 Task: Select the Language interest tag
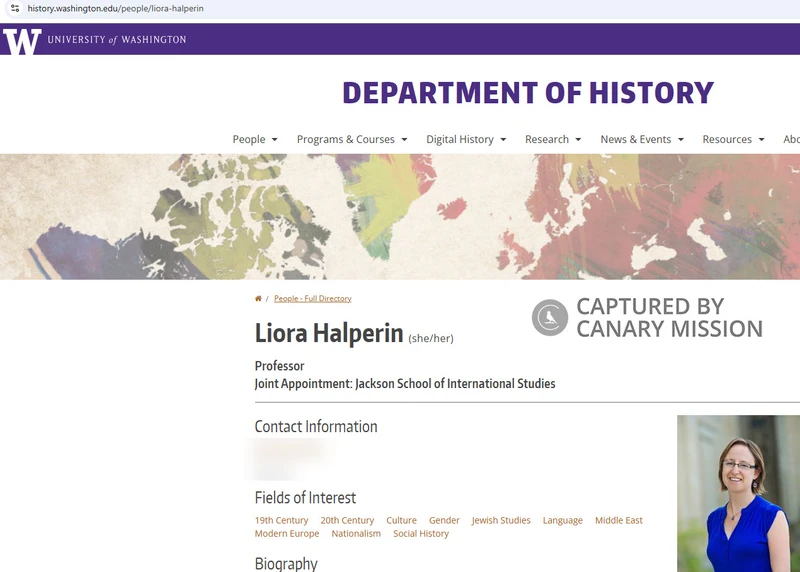click(562, 520)
